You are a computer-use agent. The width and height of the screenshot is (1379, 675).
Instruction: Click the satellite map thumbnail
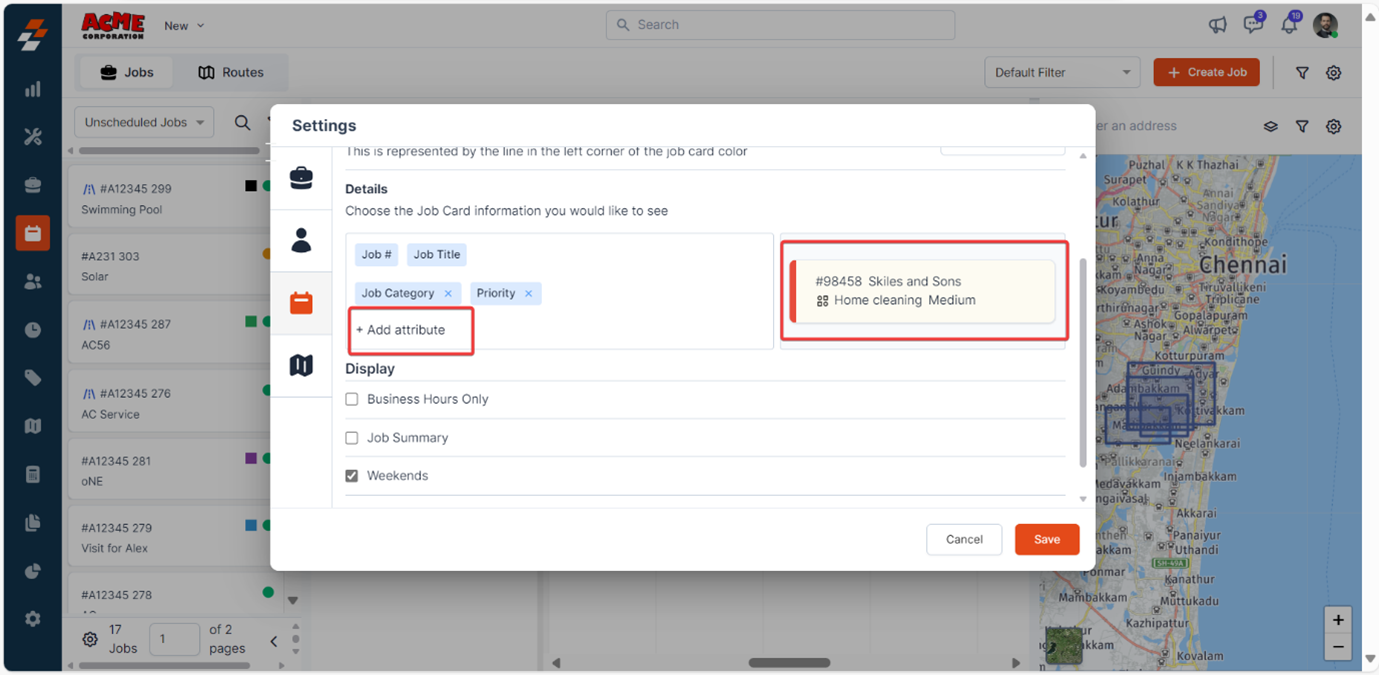1063,645
